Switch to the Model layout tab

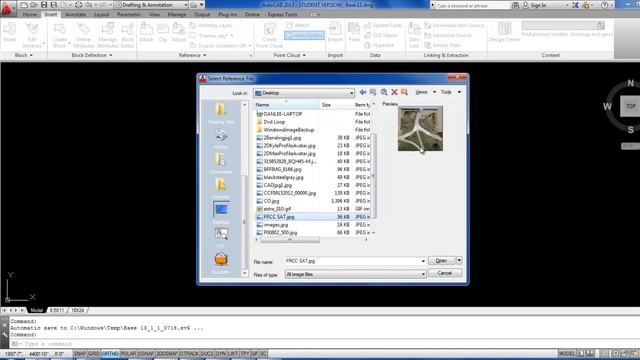[36, 310]
